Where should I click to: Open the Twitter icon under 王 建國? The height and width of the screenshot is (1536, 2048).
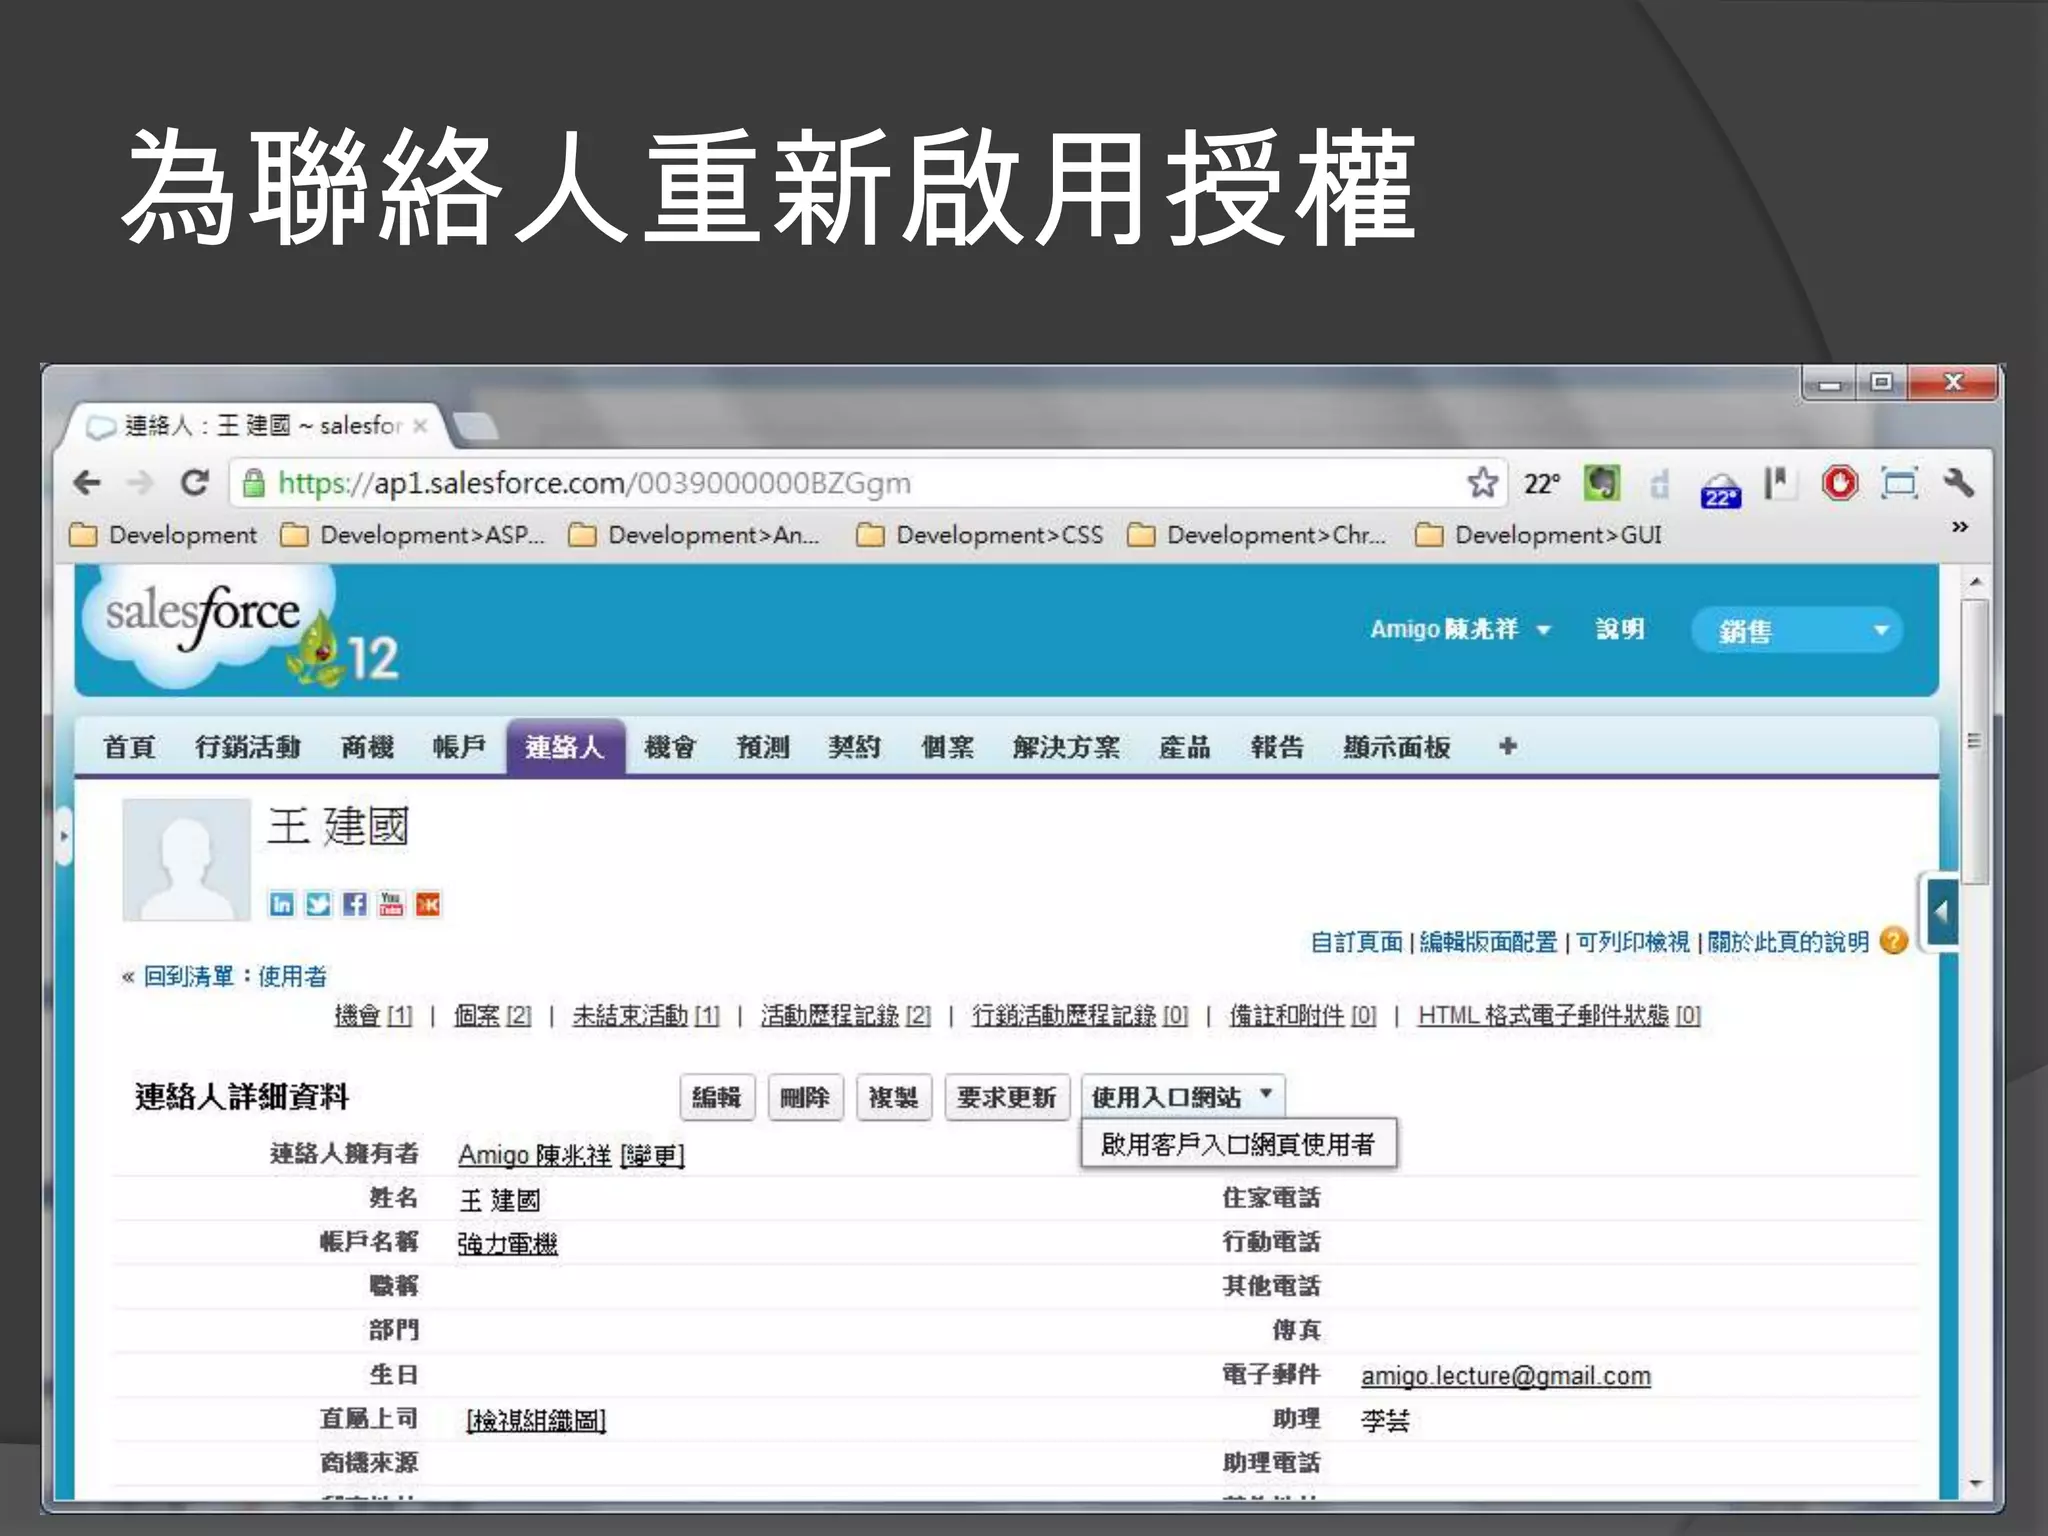pyautogui.click(x=318, y=904)
